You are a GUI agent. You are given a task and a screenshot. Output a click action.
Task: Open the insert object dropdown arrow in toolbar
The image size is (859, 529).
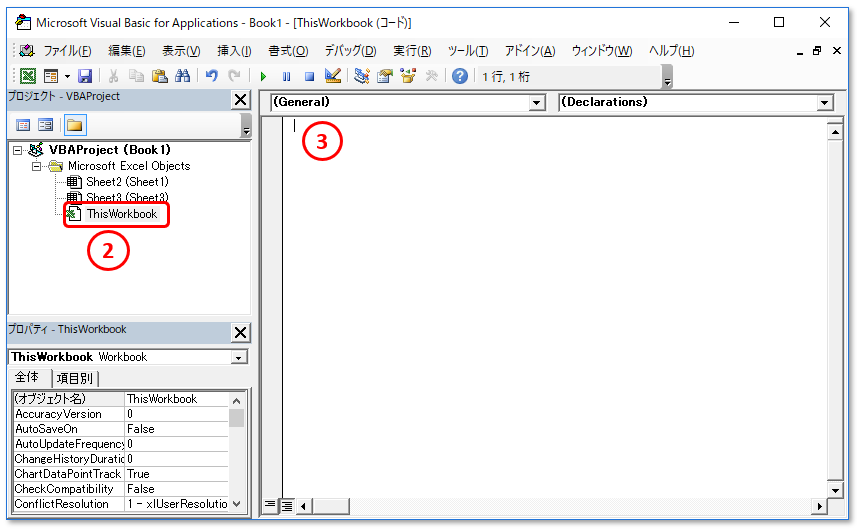[67, 77]
